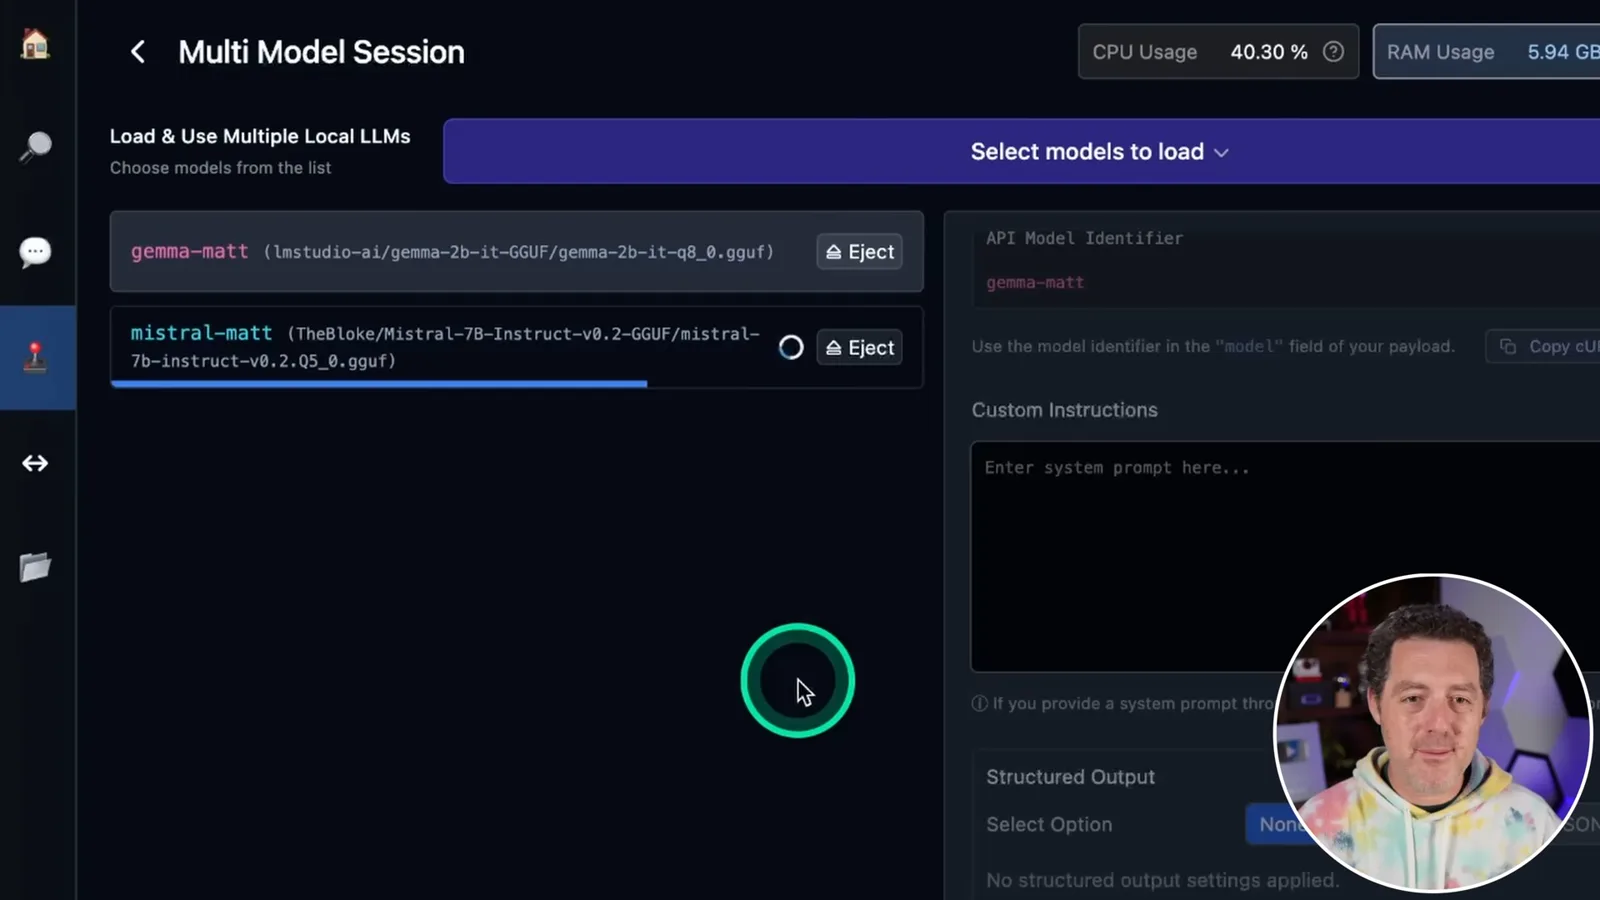Click the CPU Usage help icon
This screenshot has height=900, width=1600.
(x=1333, y=52)
